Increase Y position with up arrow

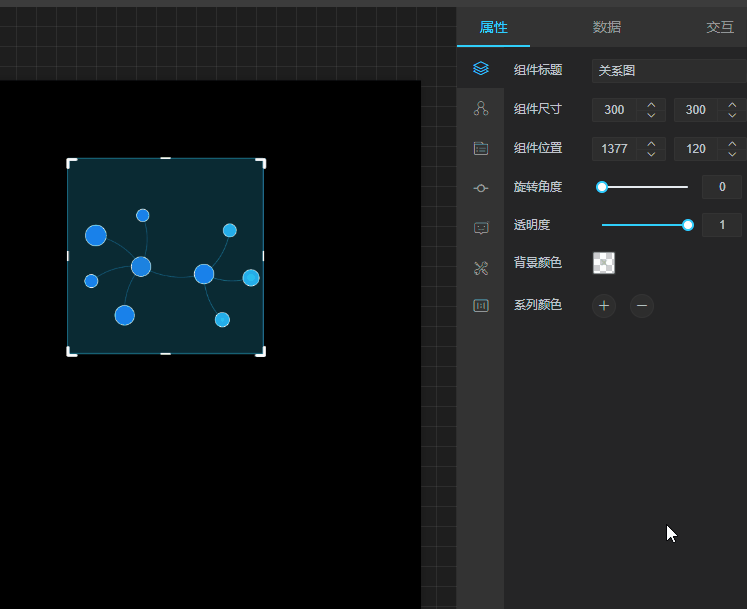pyautogui.click(x=732, y=143)
